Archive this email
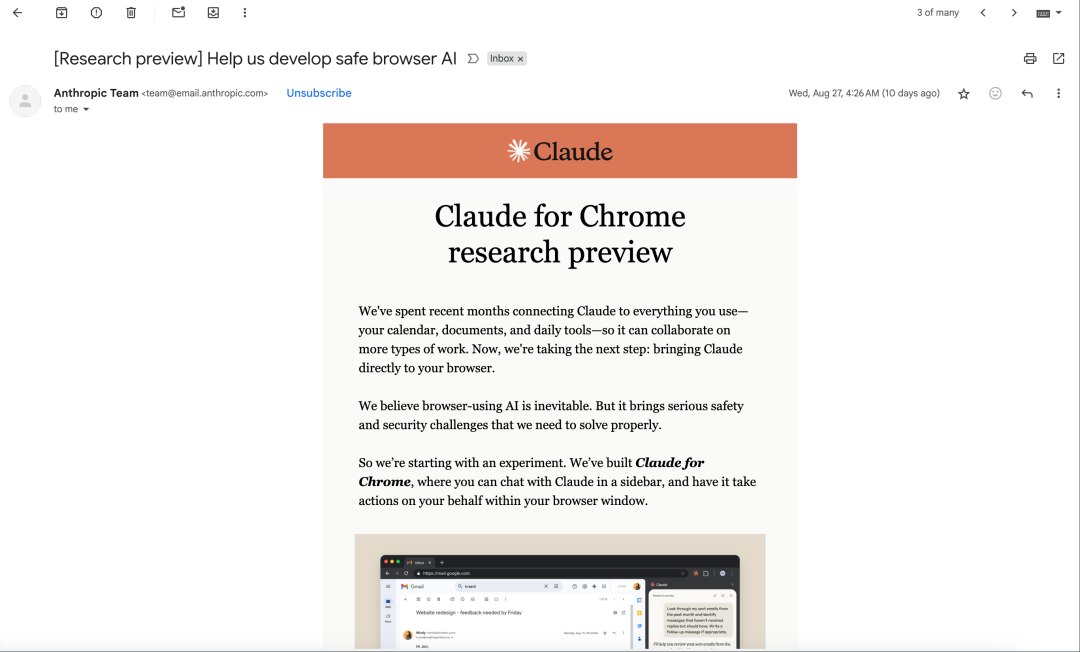This screenshot has height=652, width=1080. click(61, 13)
